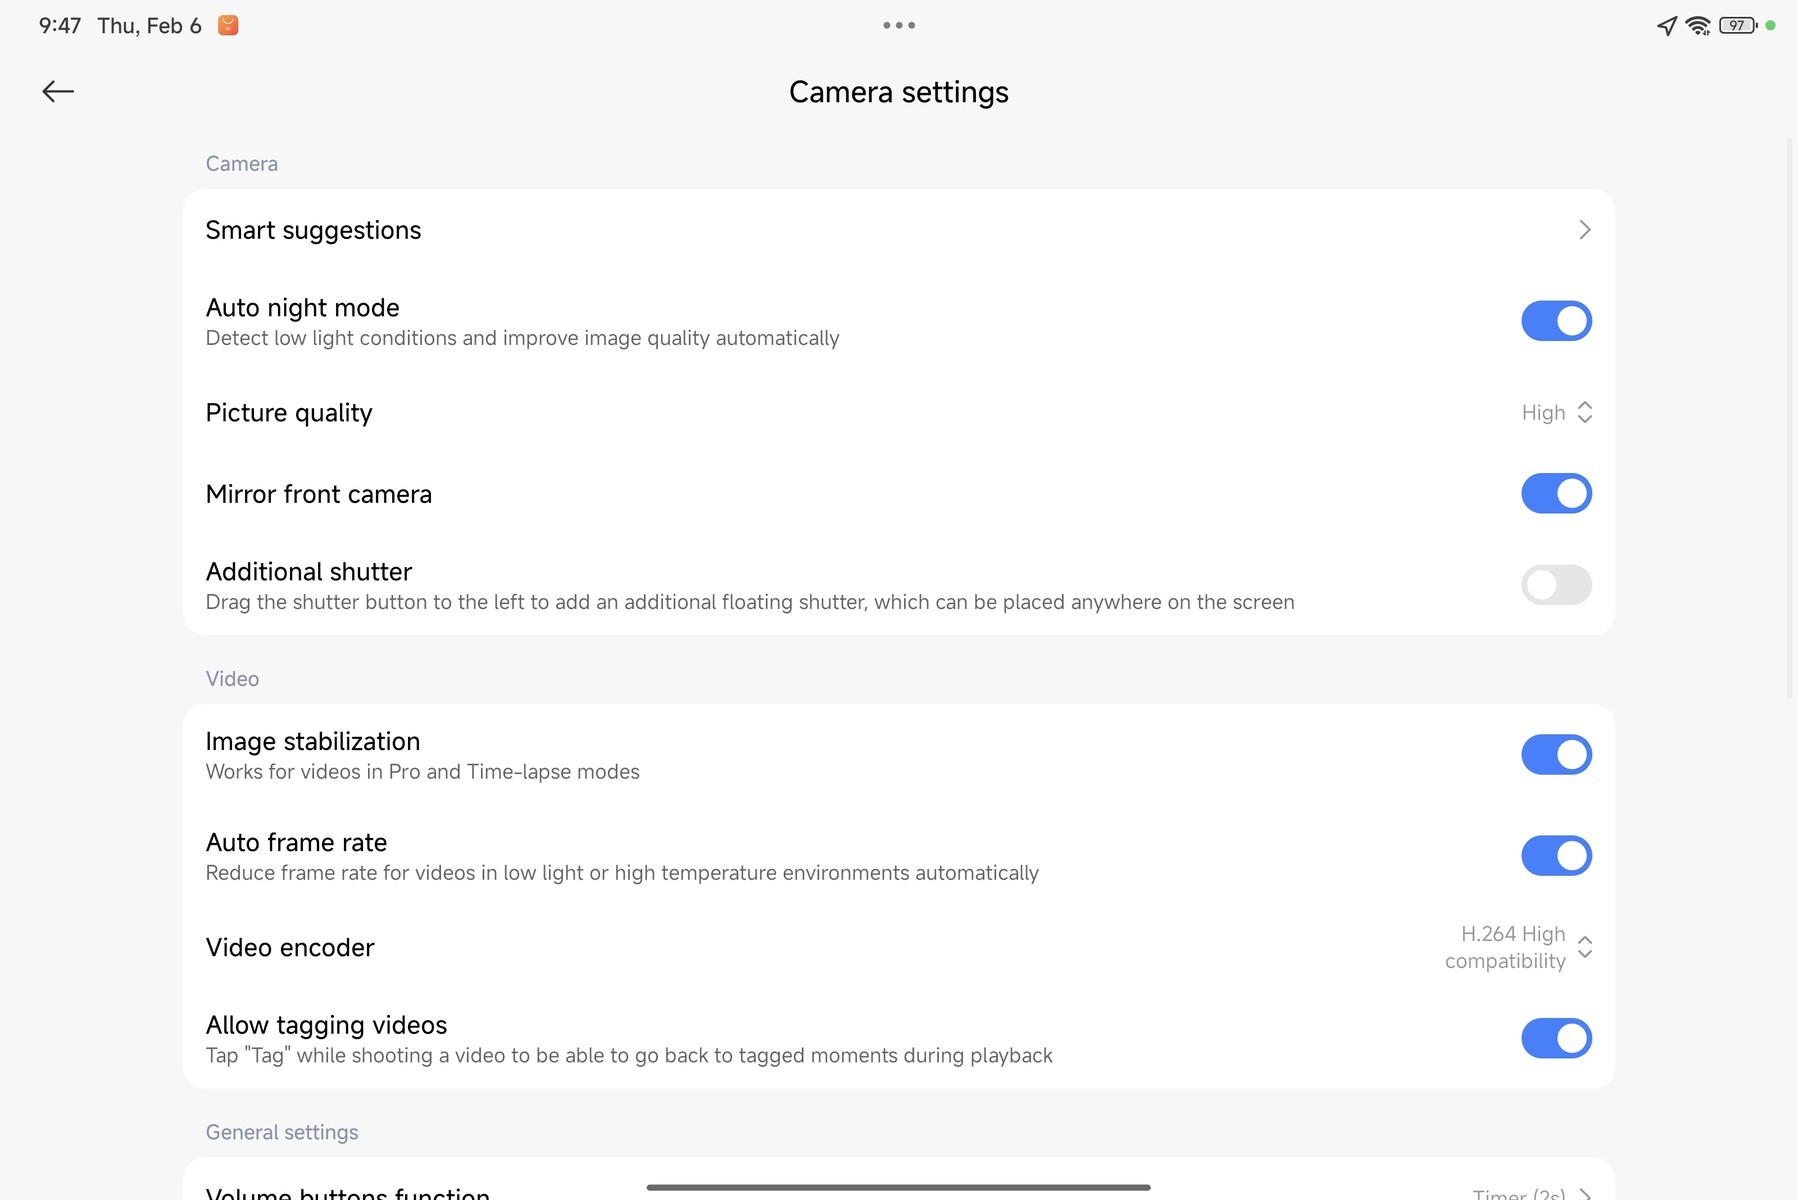
Task: Enable the Additional shutter toggle
Action: tap(1556, 585)
